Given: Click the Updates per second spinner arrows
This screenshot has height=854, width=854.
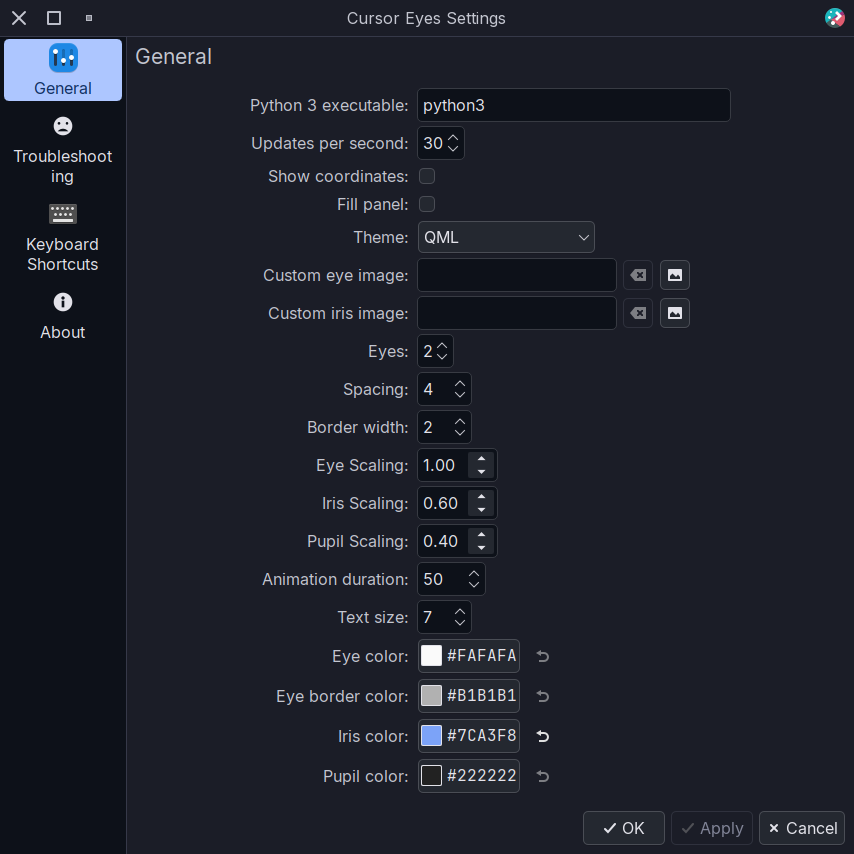Looking at the screenshot, I should 453,143.
